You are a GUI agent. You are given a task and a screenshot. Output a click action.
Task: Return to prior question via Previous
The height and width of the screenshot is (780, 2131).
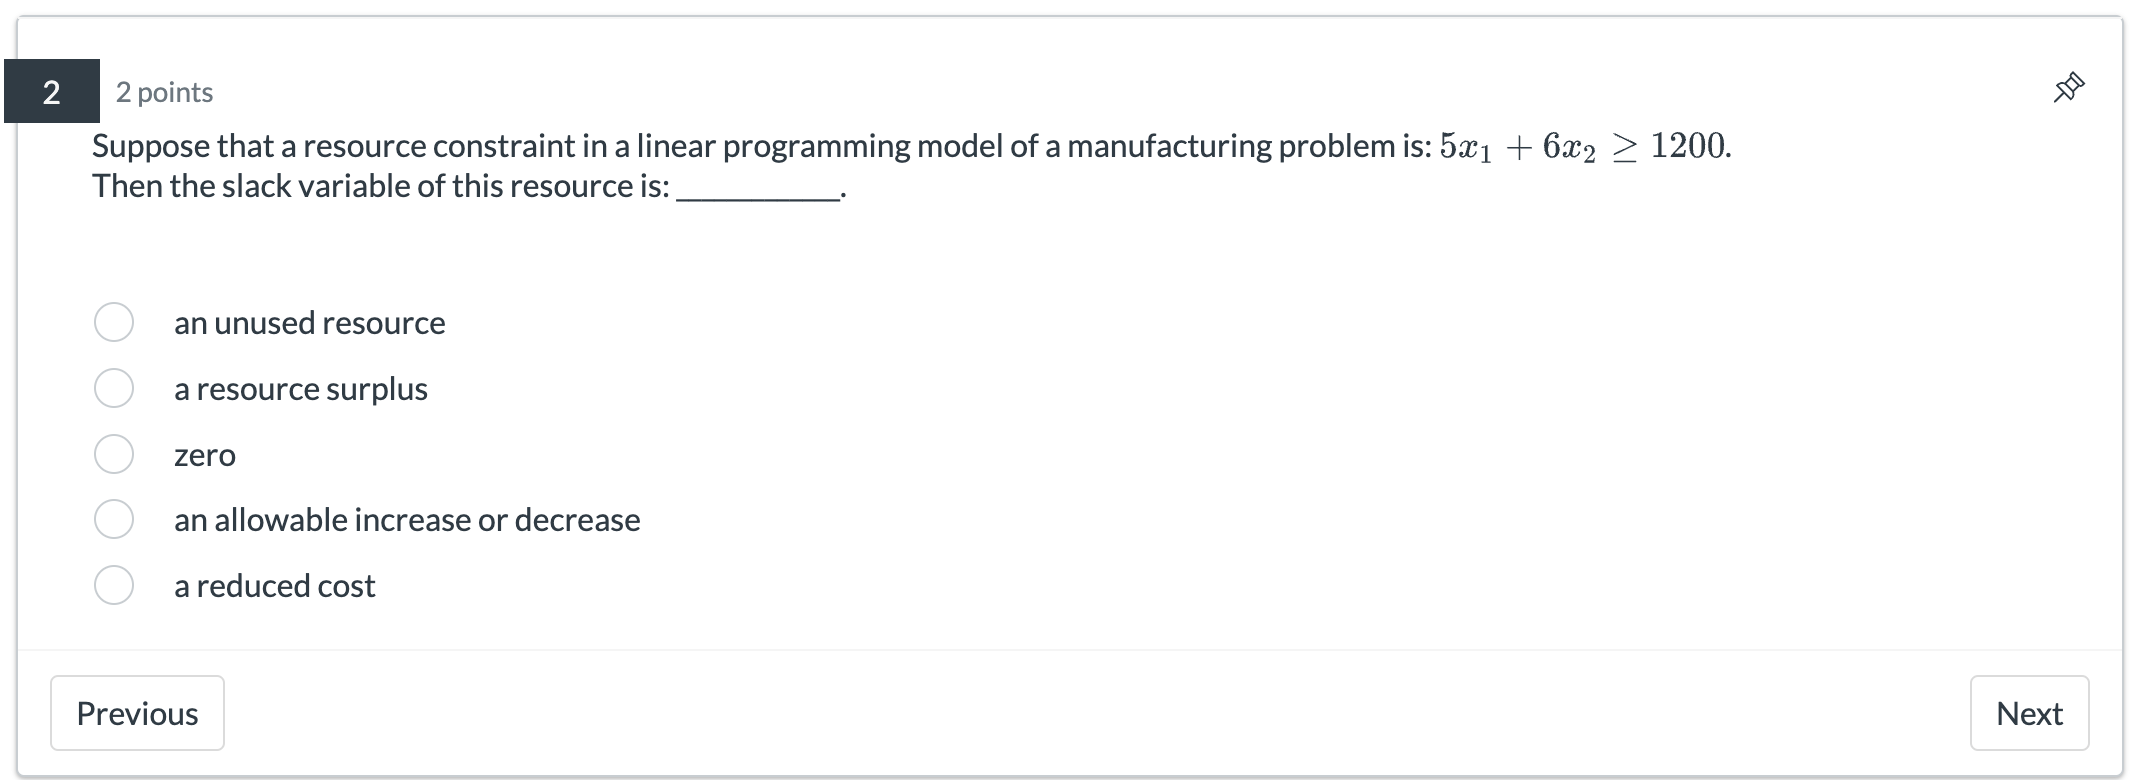click(137, 712)
